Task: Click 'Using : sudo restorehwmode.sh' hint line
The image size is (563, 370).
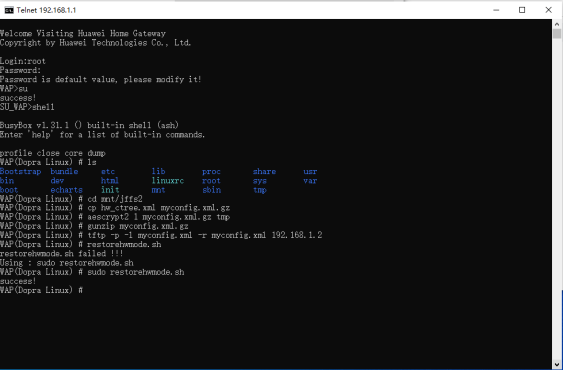Action: pos(67,263)
